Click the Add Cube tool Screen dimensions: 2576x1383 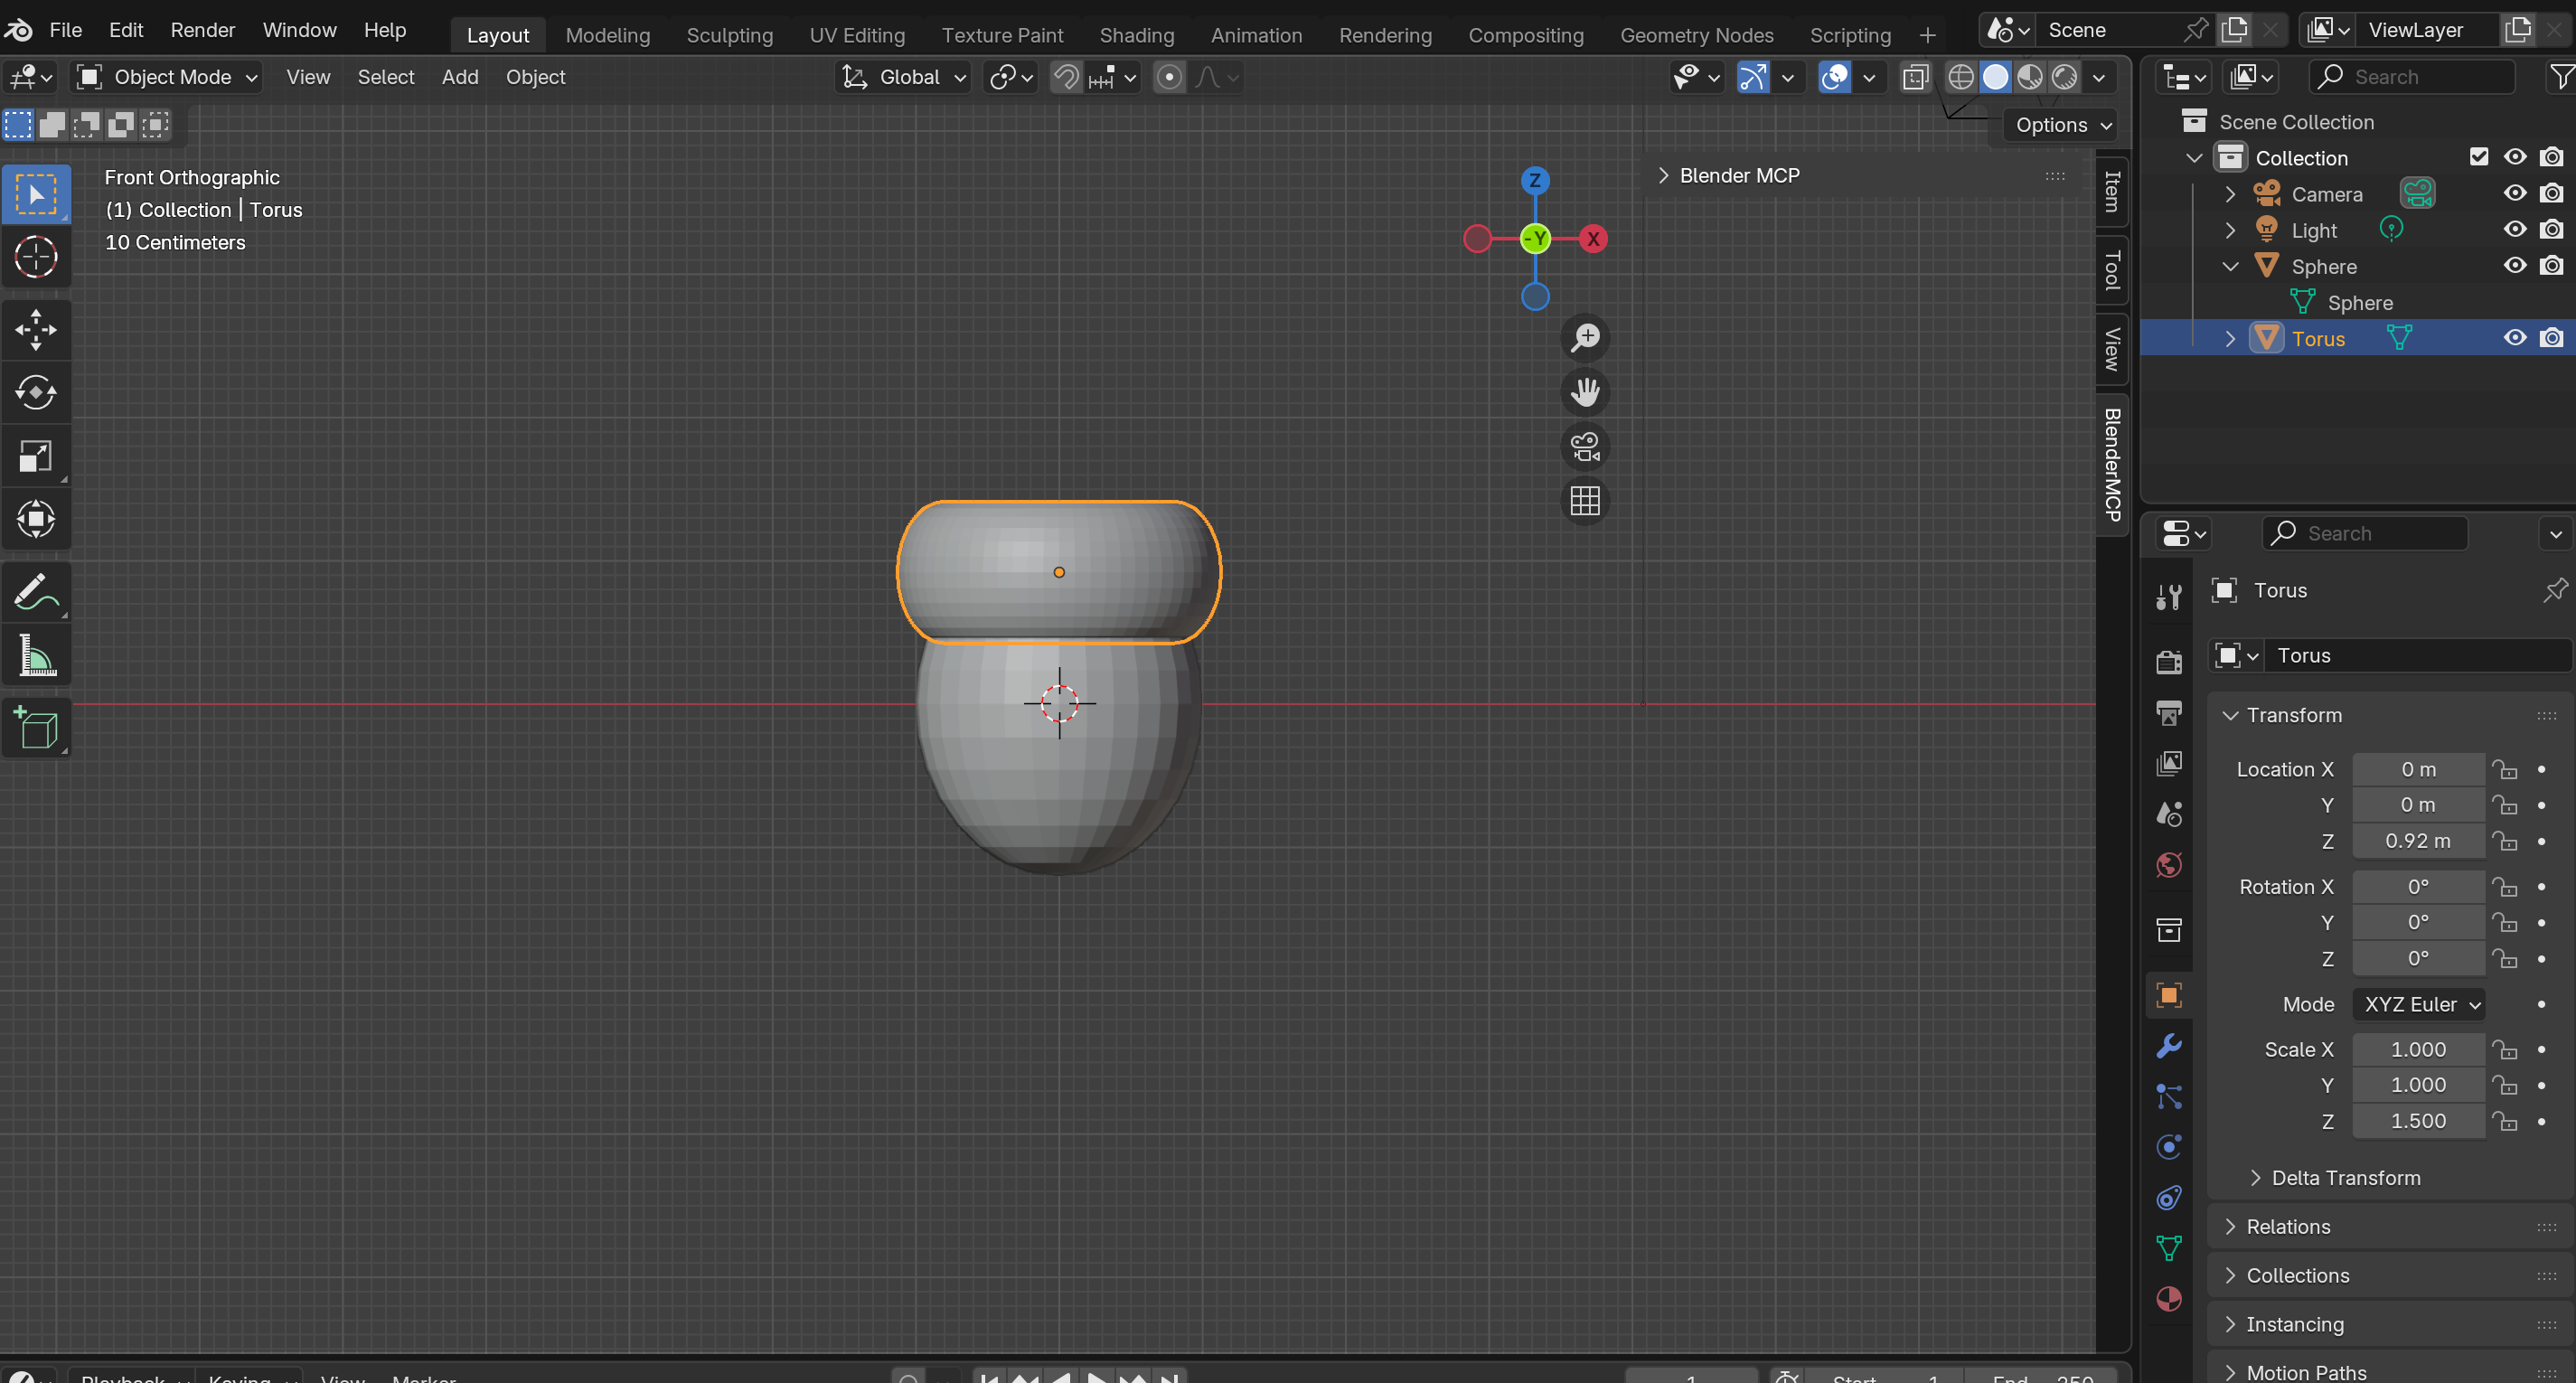point(36,727)
